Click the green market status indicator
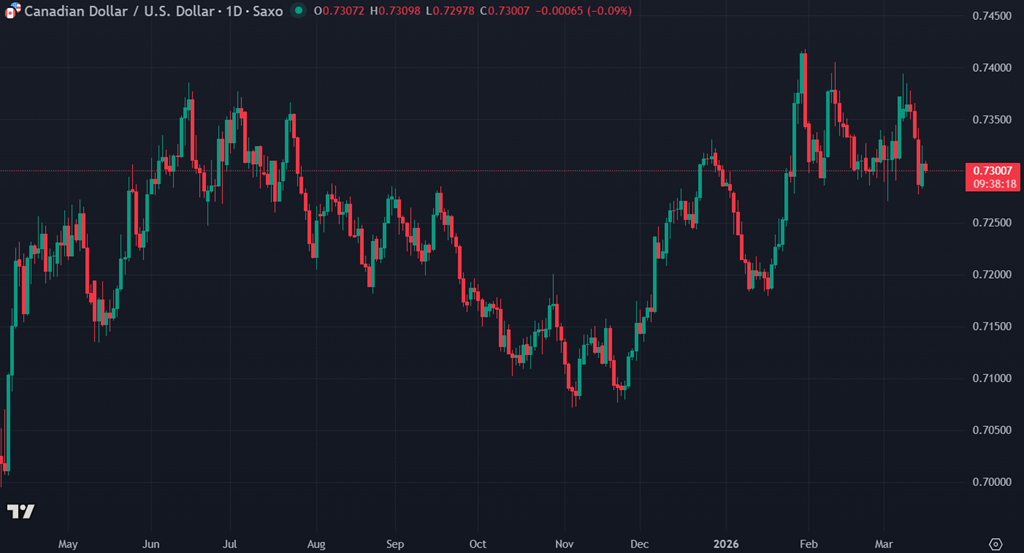 tap(299, 11)
